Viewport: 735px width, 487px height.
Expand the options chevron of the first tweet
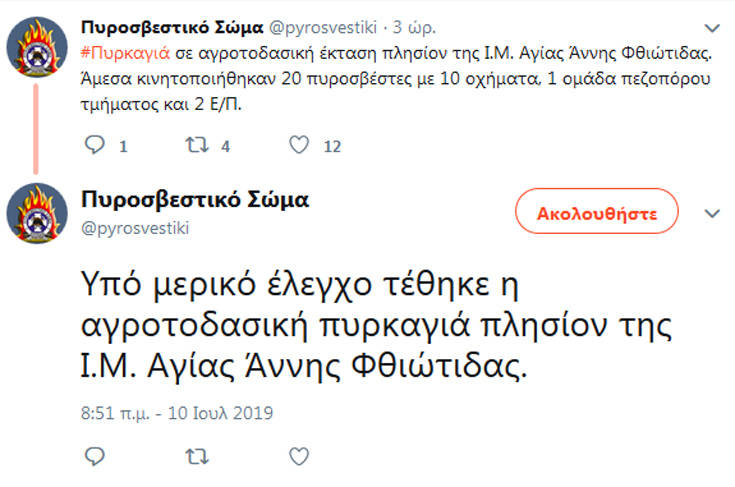pos(712,28)
